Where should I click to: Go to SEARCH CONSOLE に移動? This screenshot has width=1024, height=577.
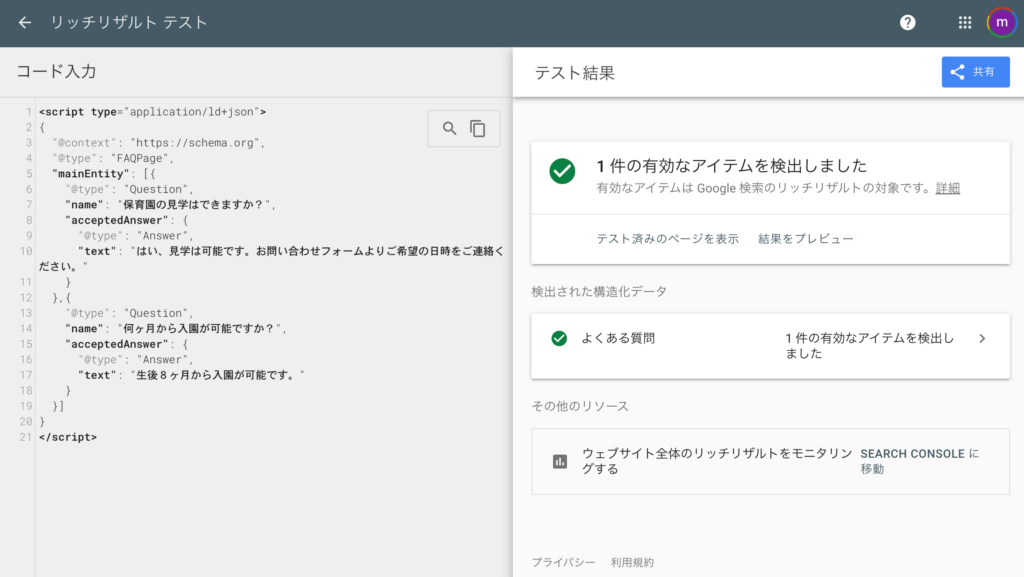920,461
